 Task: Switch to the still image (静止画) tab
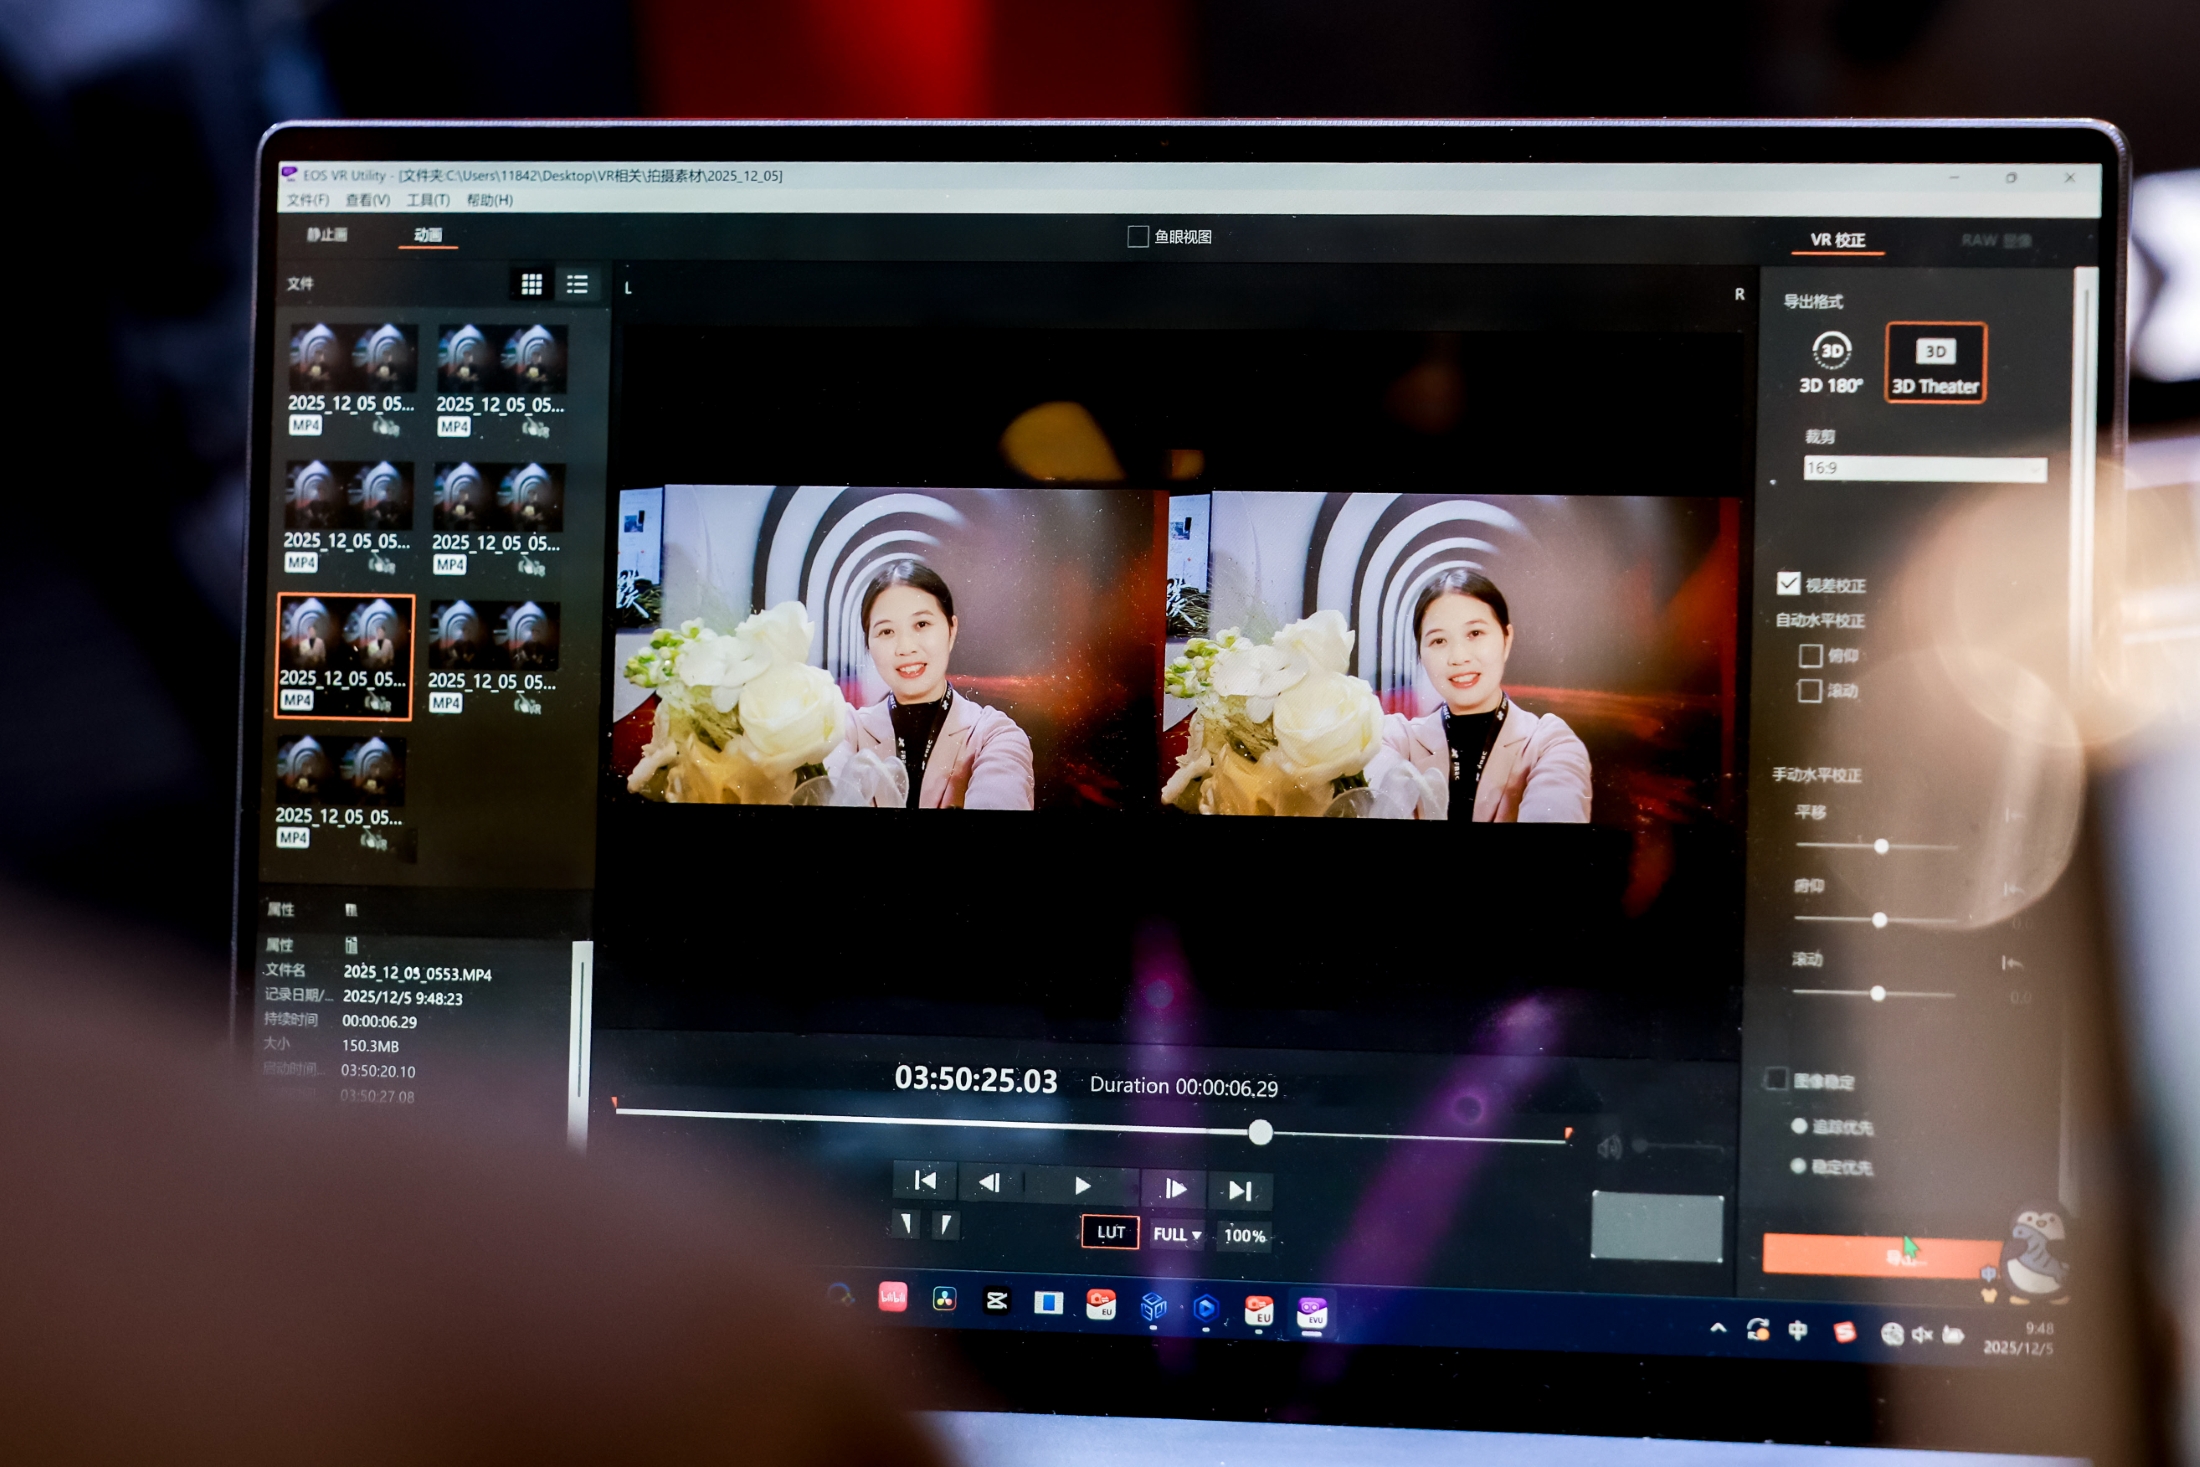tap(327, 234)
